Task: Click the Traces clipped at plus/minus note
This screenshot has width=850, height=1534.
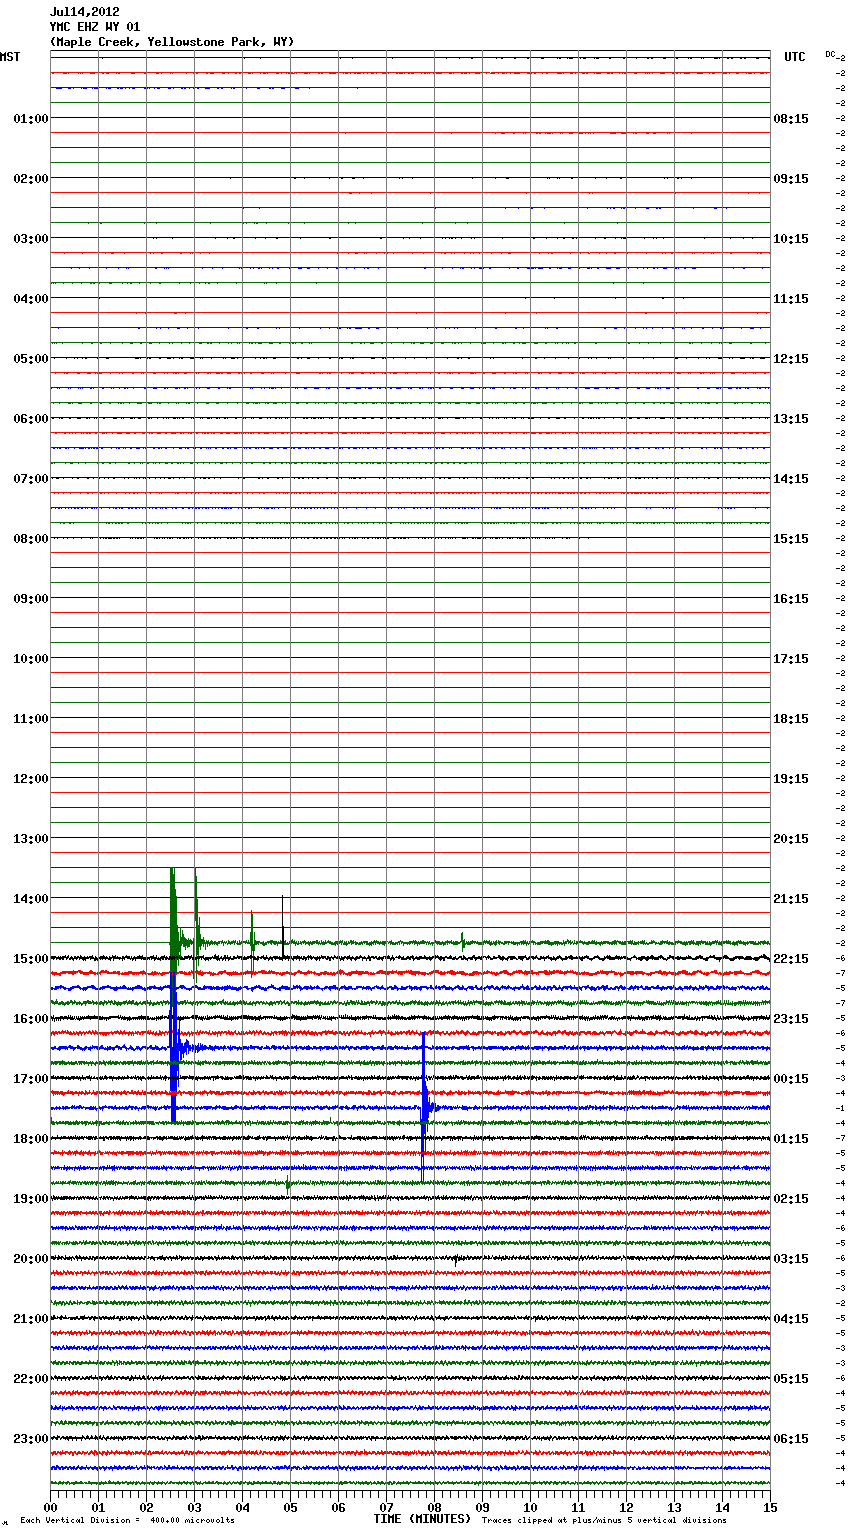Action: [604, 1521]
